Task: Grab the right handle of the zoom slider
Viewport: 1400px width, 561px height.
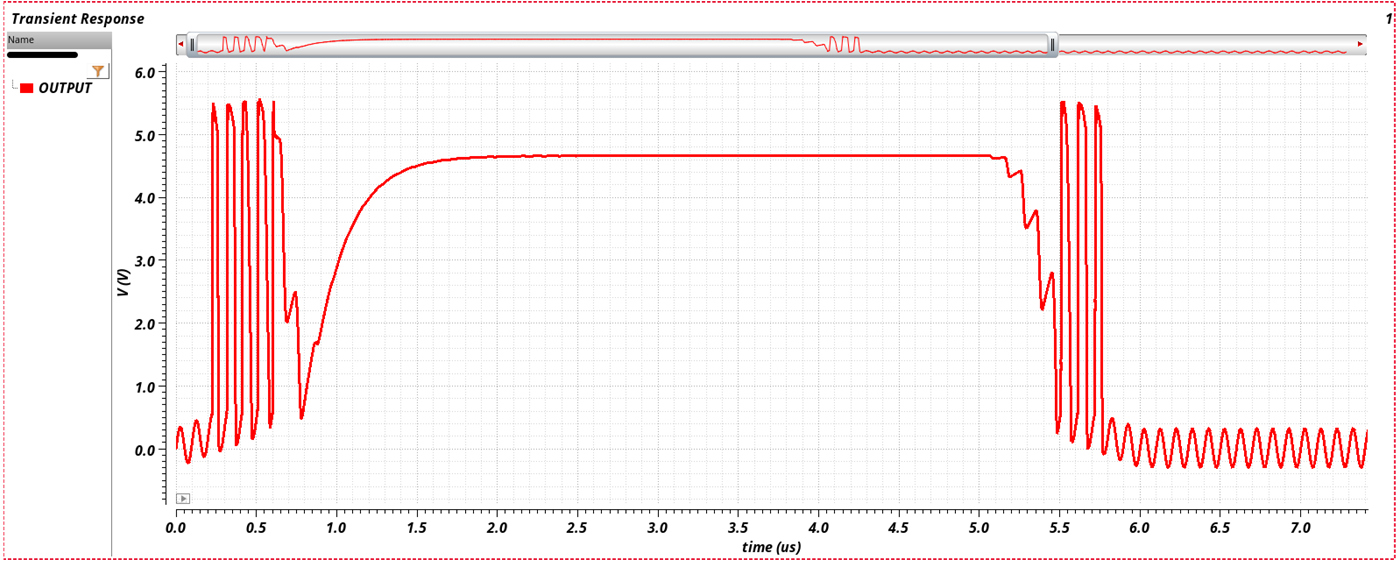Action: coord(1053,44)
